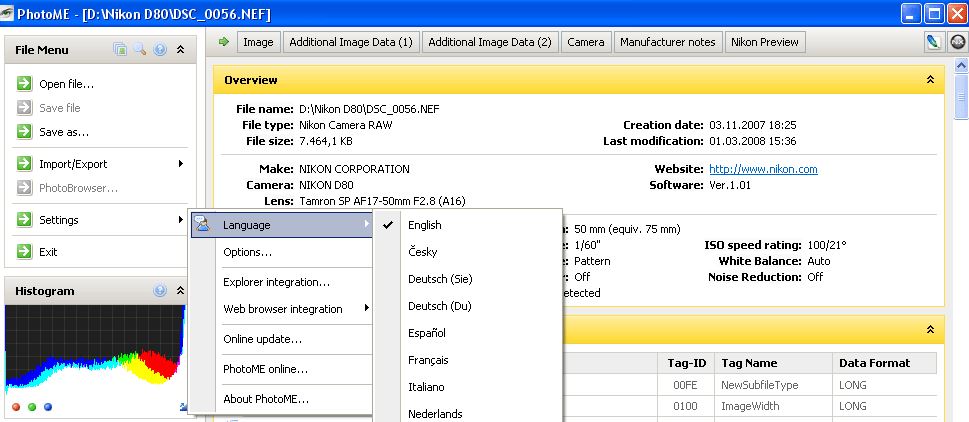Toggle the blue channel in histogram
The width and height of the screenshot is (969, 422).
click(48, 407)
